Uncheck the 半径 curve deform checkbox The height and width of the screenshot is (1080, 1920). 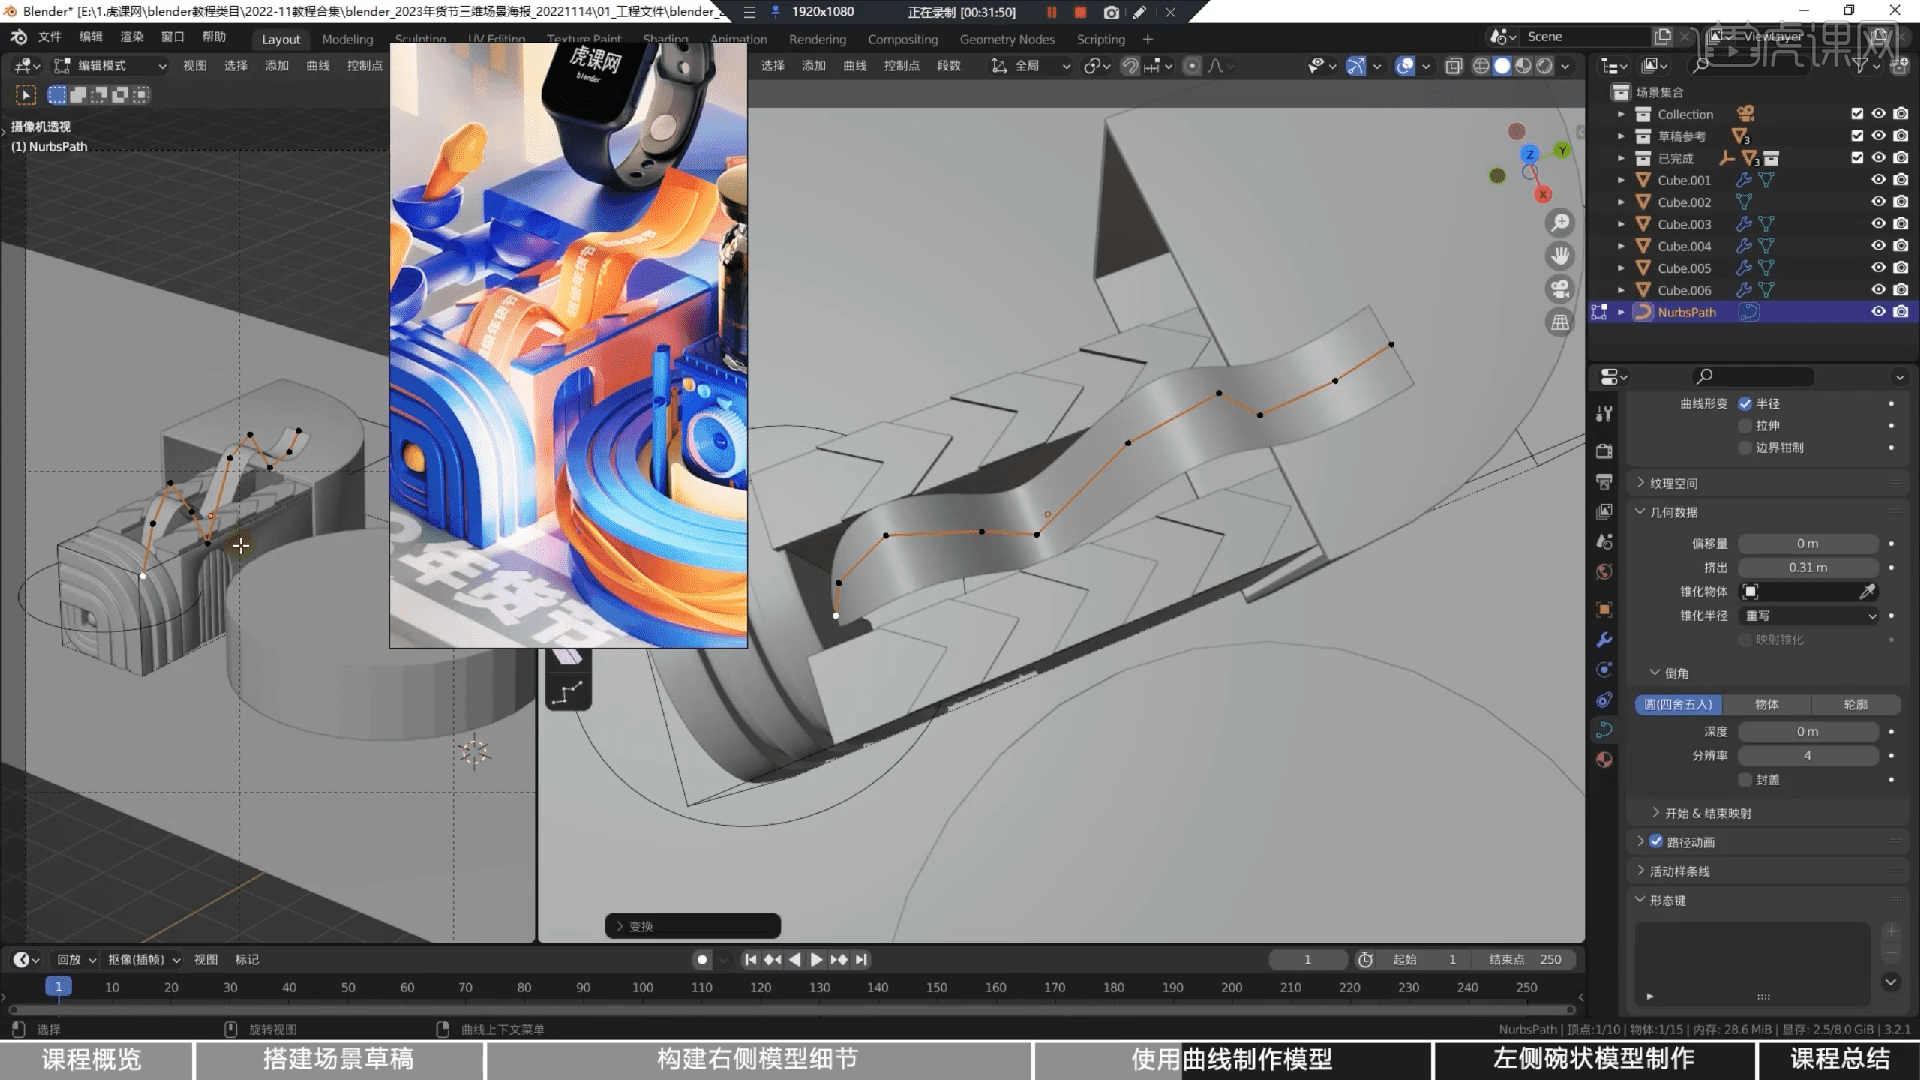click(x=1745, y=404)
